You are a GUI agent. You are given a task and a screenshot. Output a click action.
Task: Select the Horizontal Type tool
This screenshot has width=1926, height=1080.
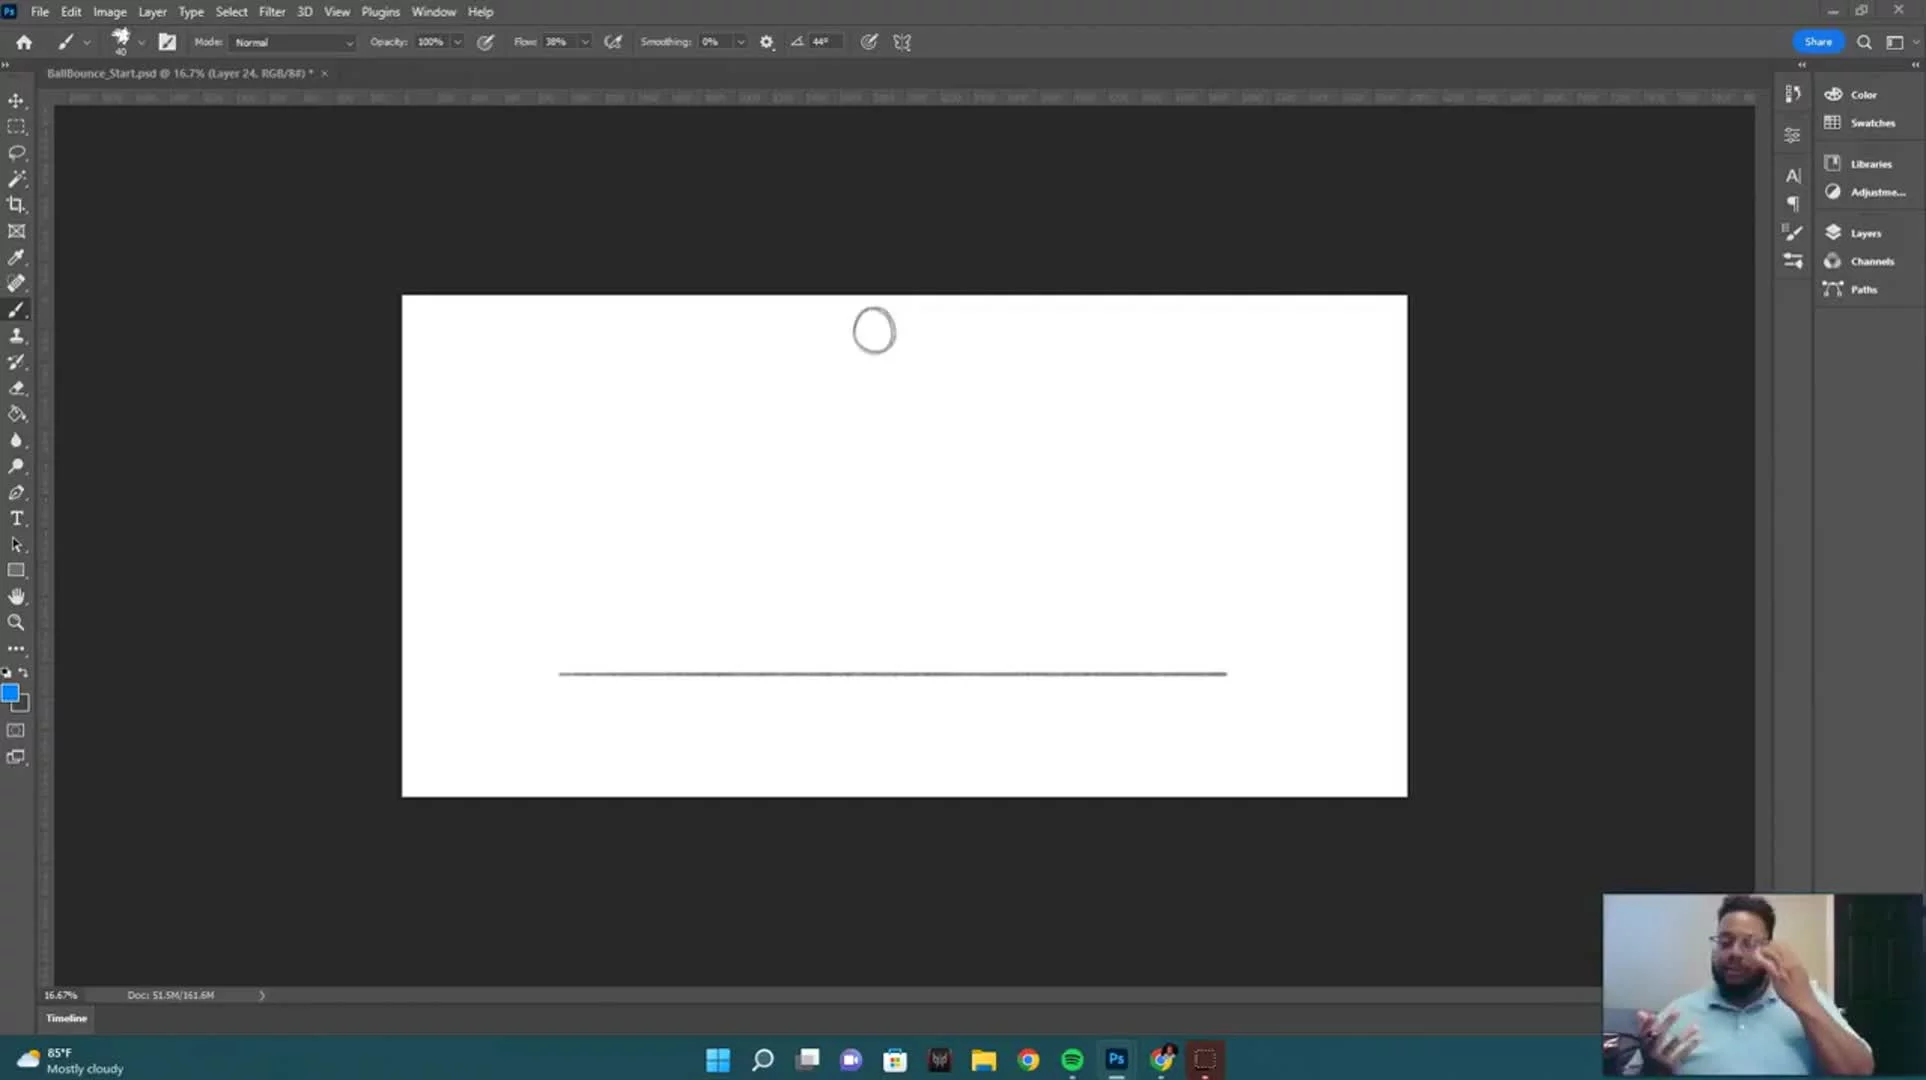click(x=17, y=518)
